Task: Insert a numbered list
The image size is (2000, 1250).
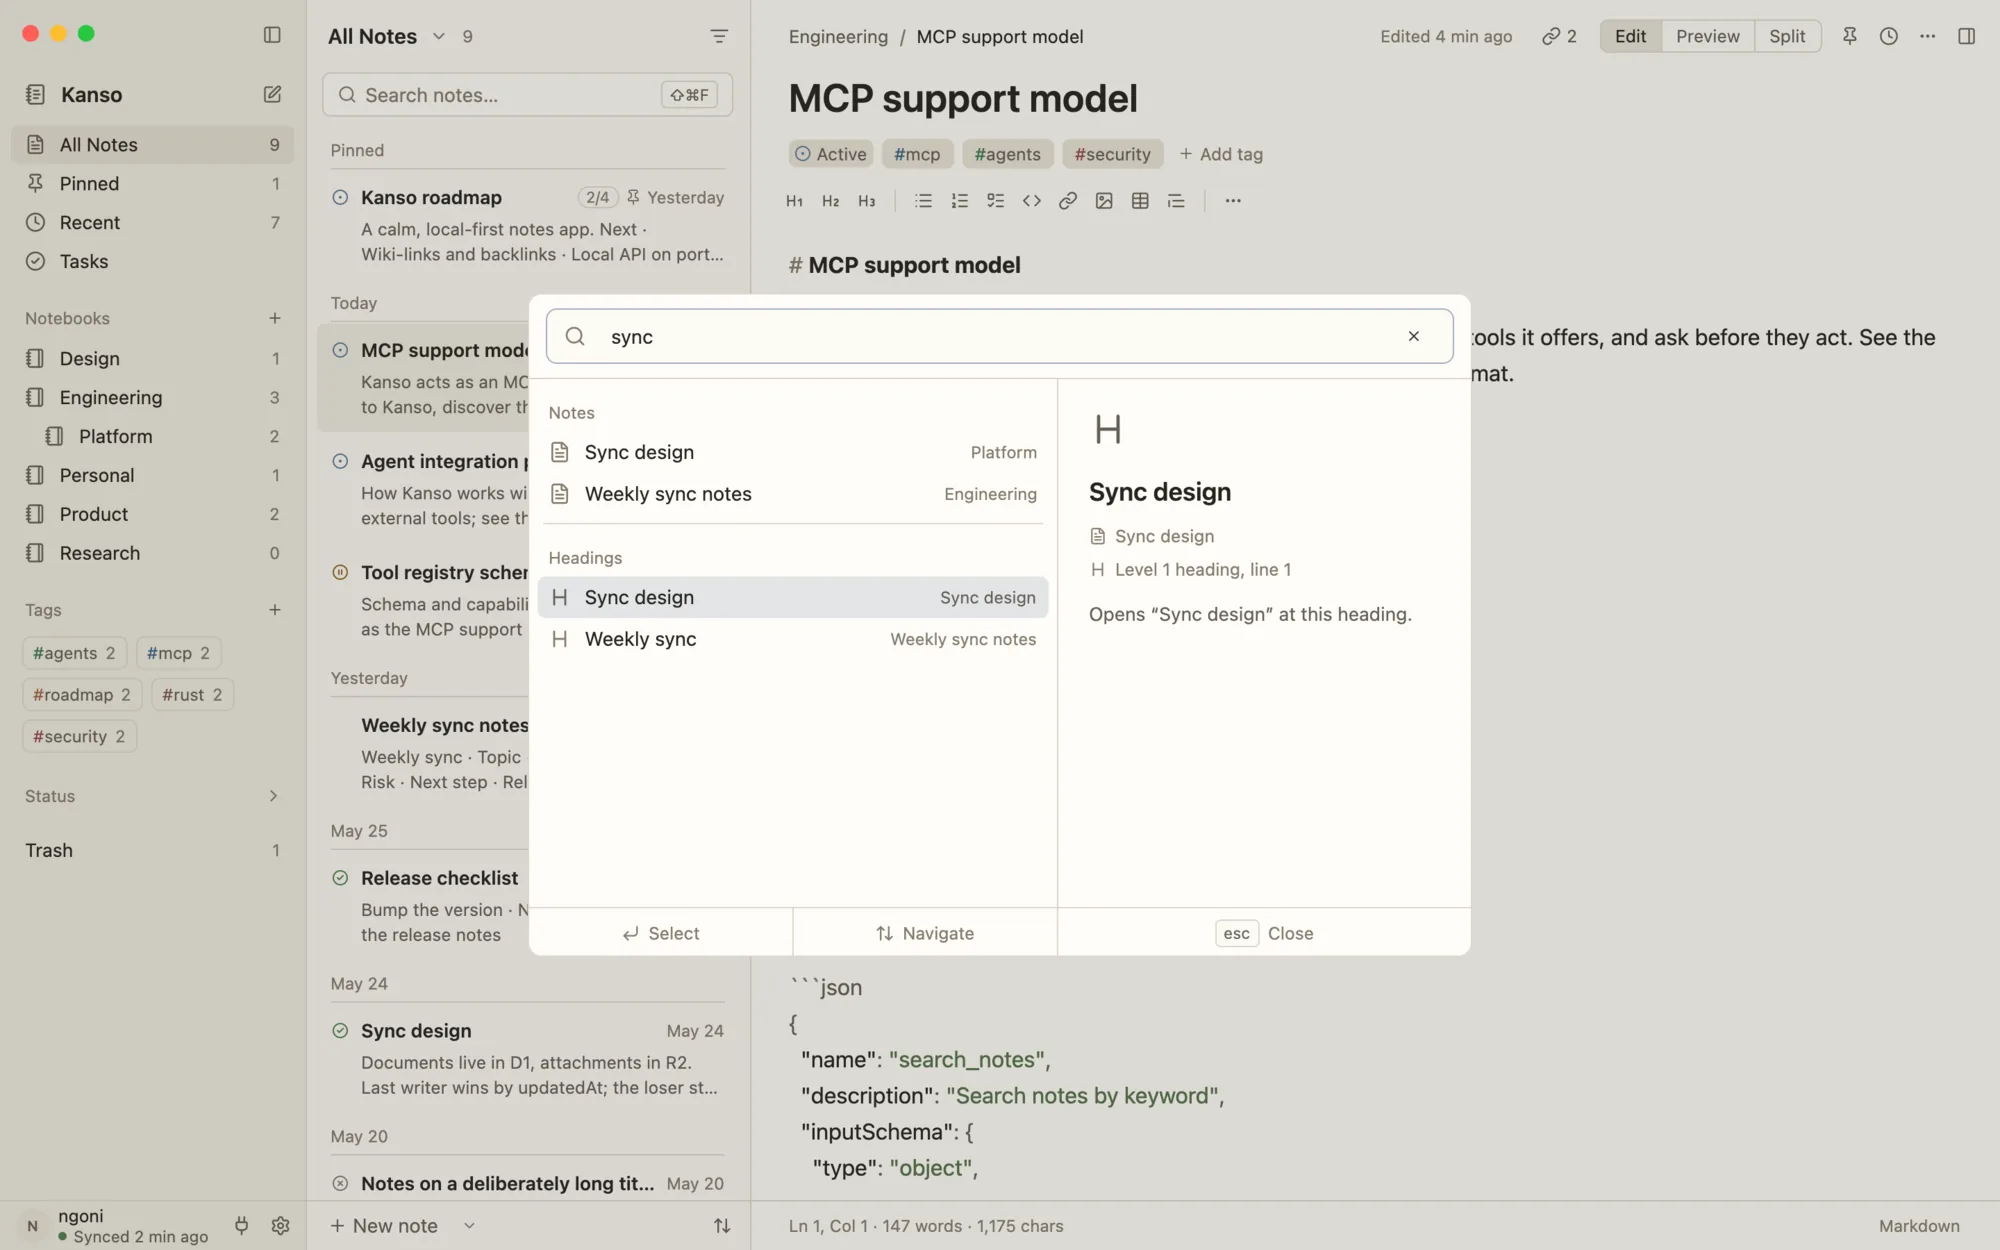Action: (960, 201)
